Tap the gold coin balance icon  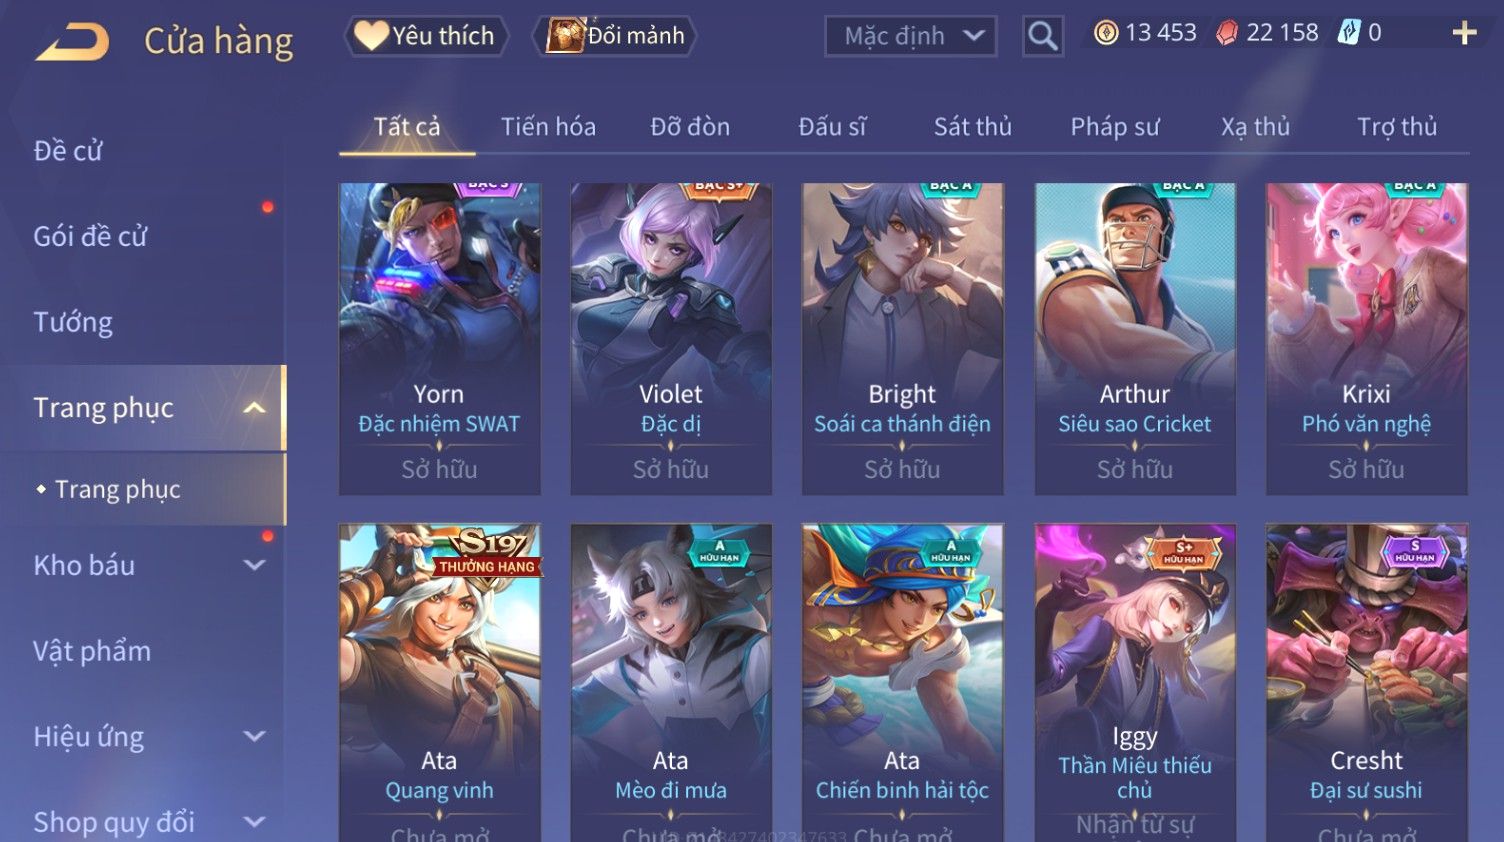coord(1106,33)
